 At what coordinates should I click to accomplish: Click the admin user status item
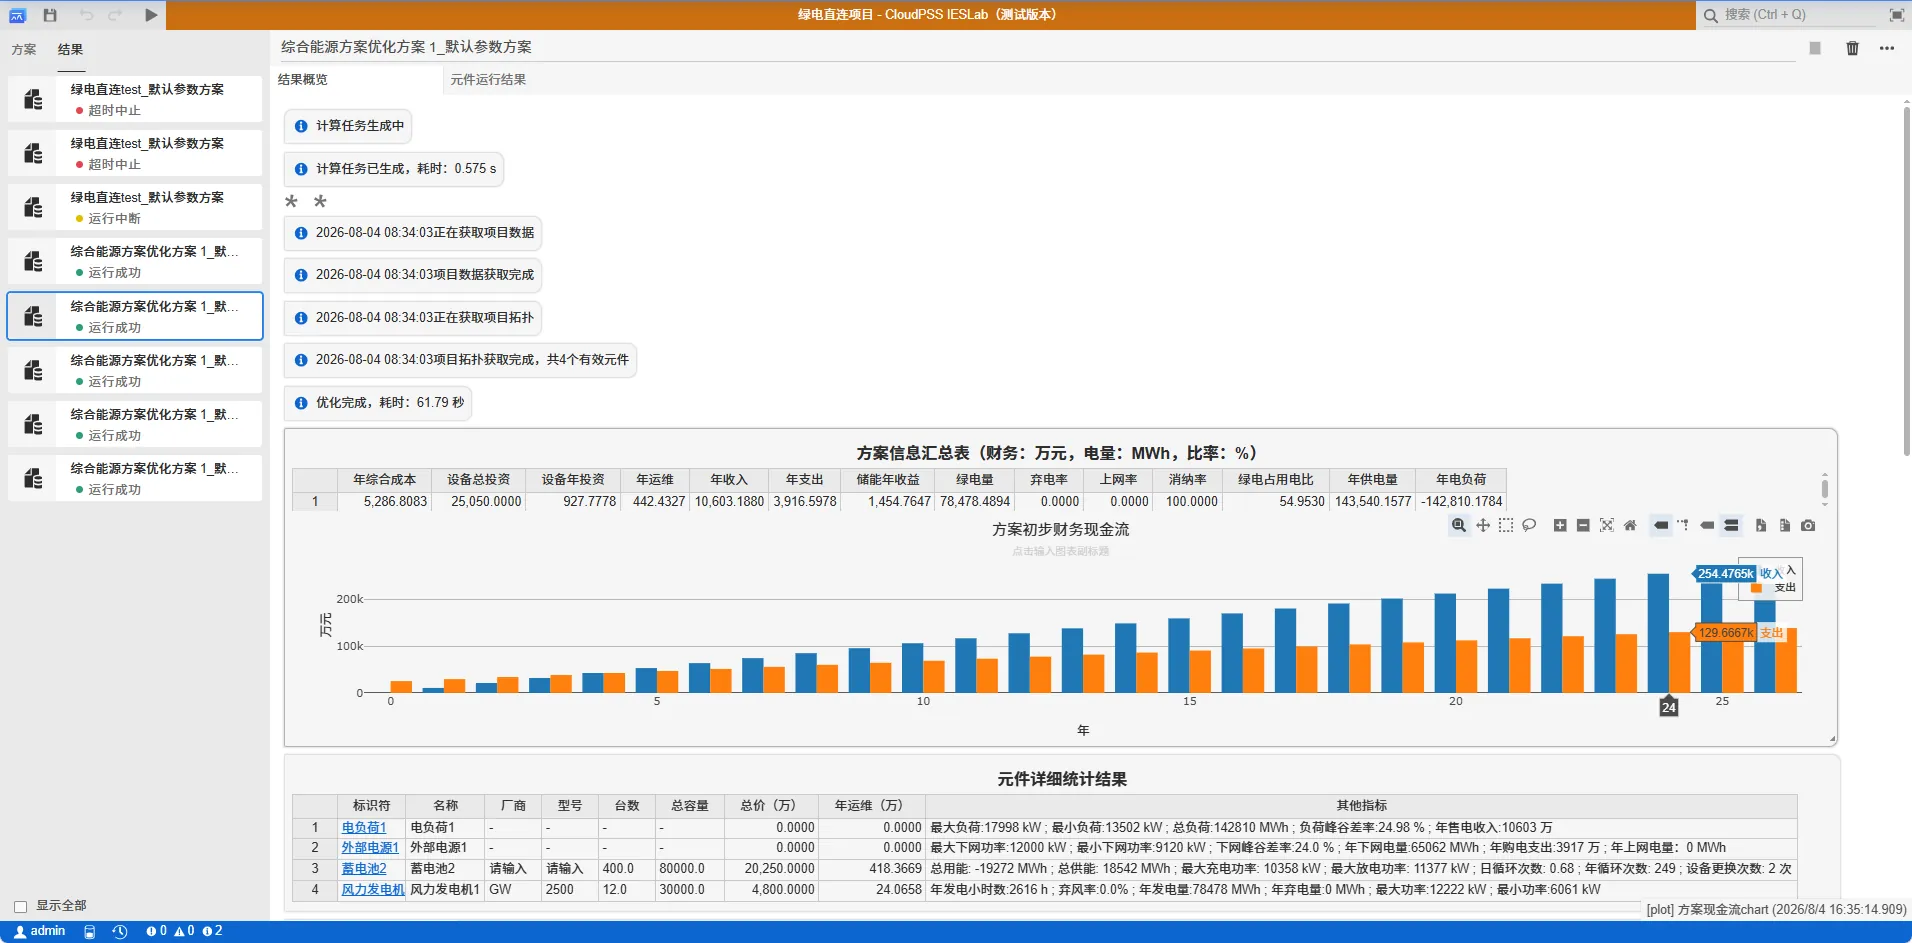pyautogui.click(x=40, y=931)
